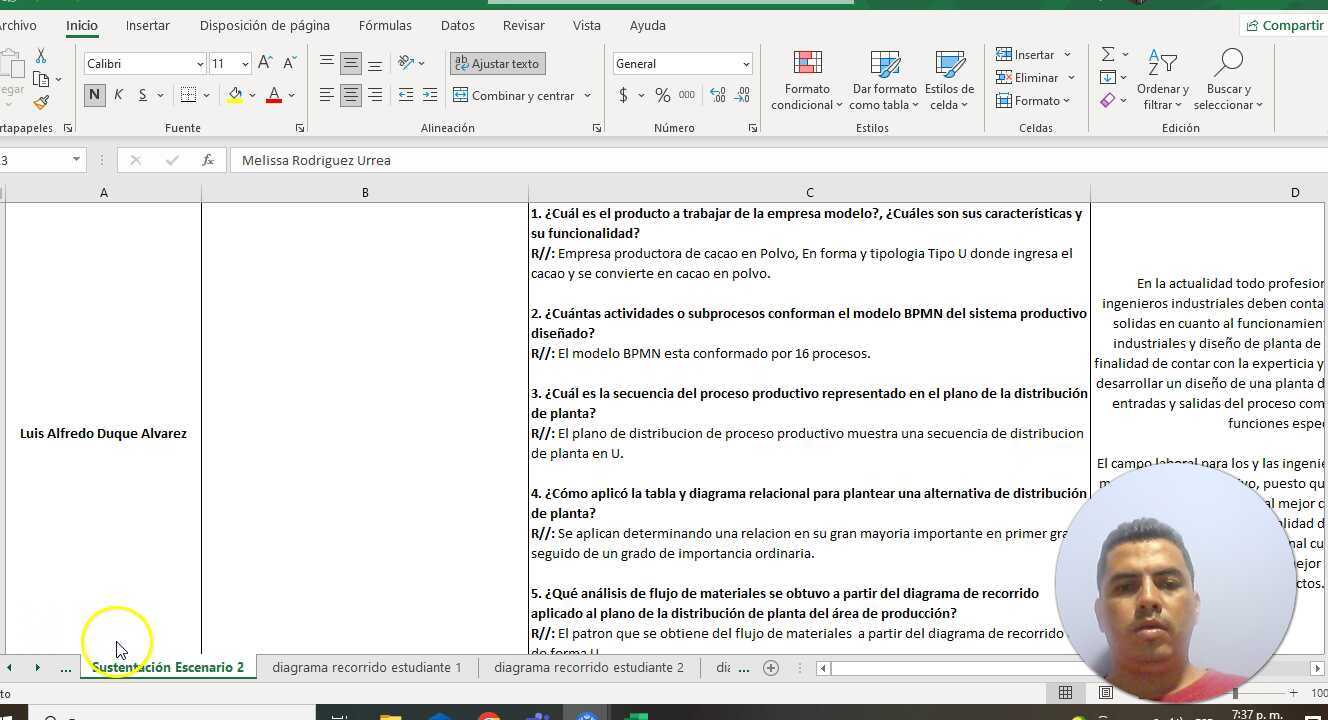The height and width of the screenshot is (720, 1328).
Task: Click the Cut scissors icon
Action: [41, 56]
